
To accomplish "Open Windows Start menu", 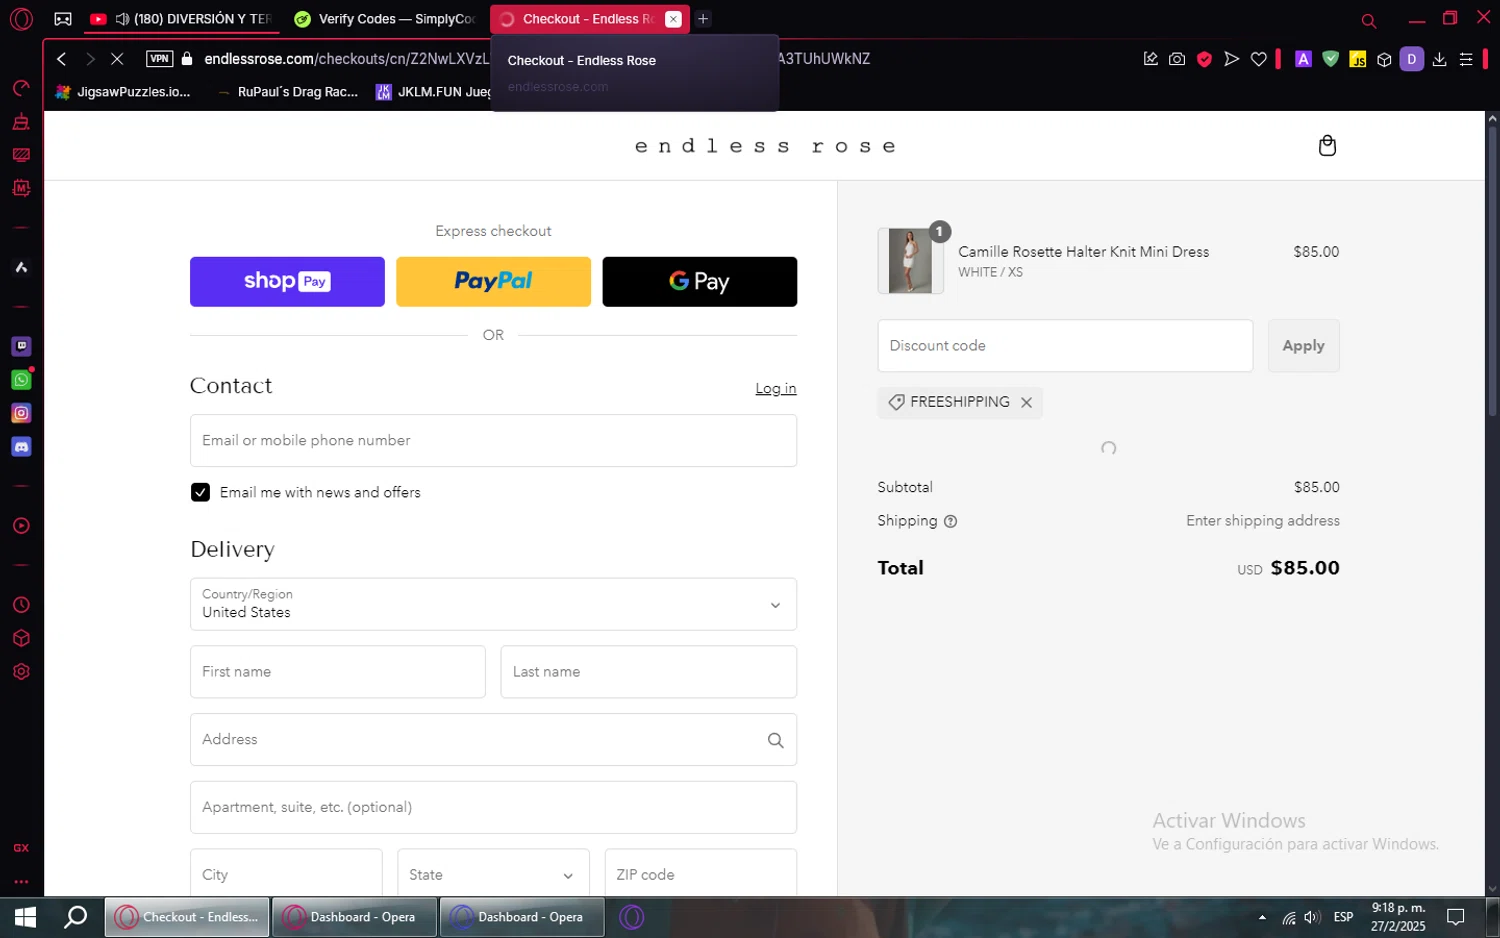I will (25, 917).
